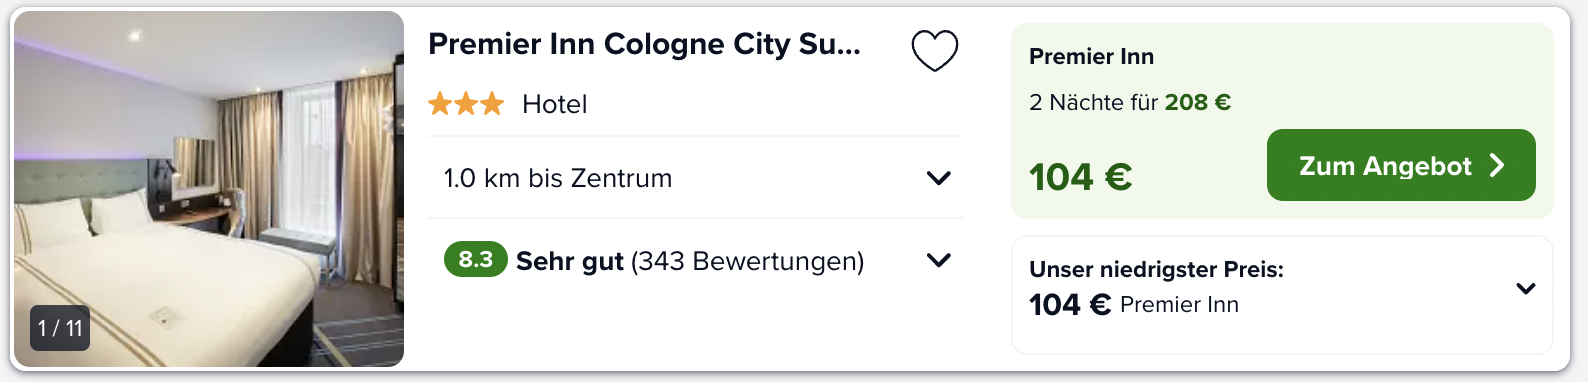
Task: Click the Premier Inn provider name in green box
Action: pyautogui.click(x=1091, y=57)
